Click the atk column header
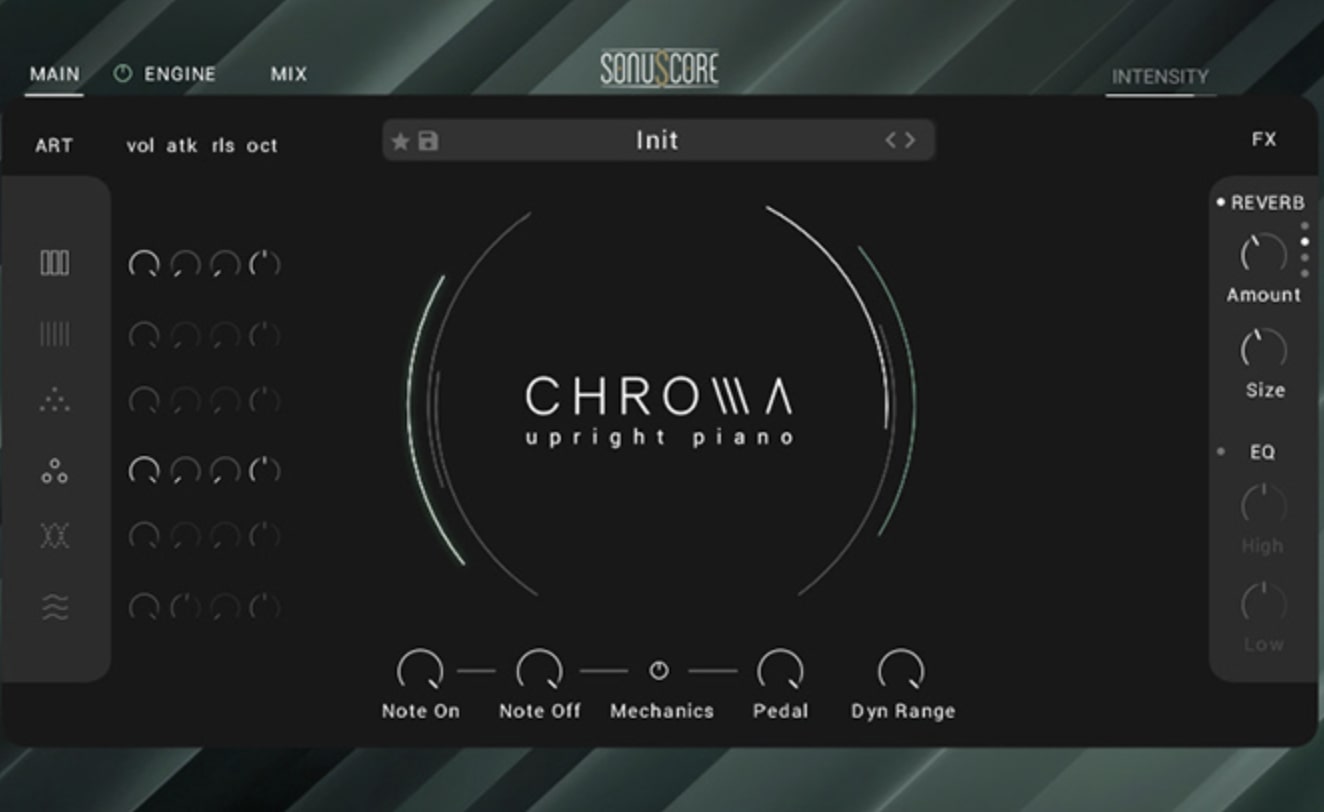This screenshot has width=1324, height=812. coord(182,146)
